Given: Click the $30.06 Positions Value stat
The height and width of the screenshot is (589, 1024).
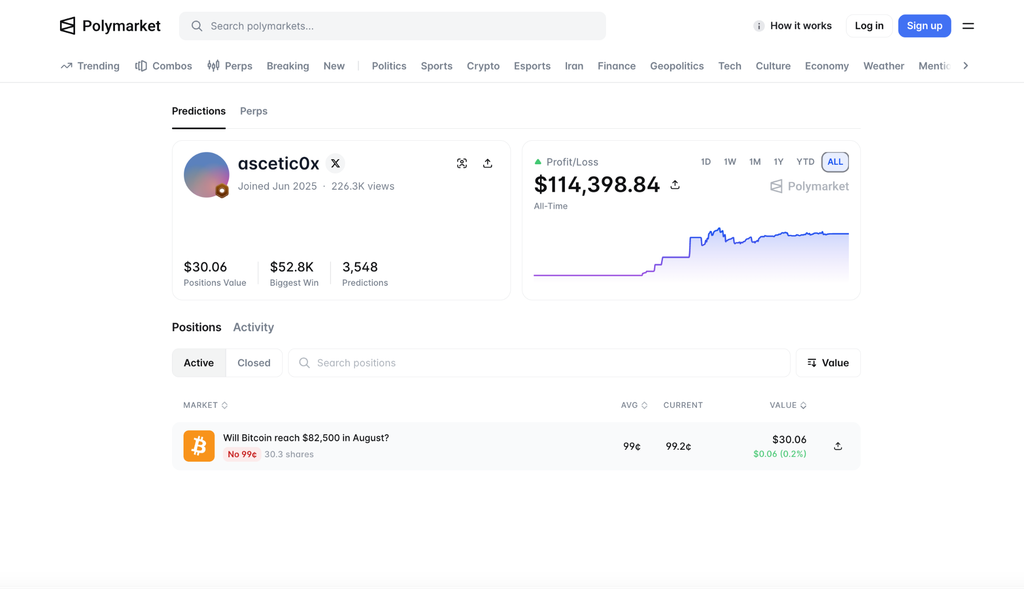Looking at the screenshot, I should (215, 274).
